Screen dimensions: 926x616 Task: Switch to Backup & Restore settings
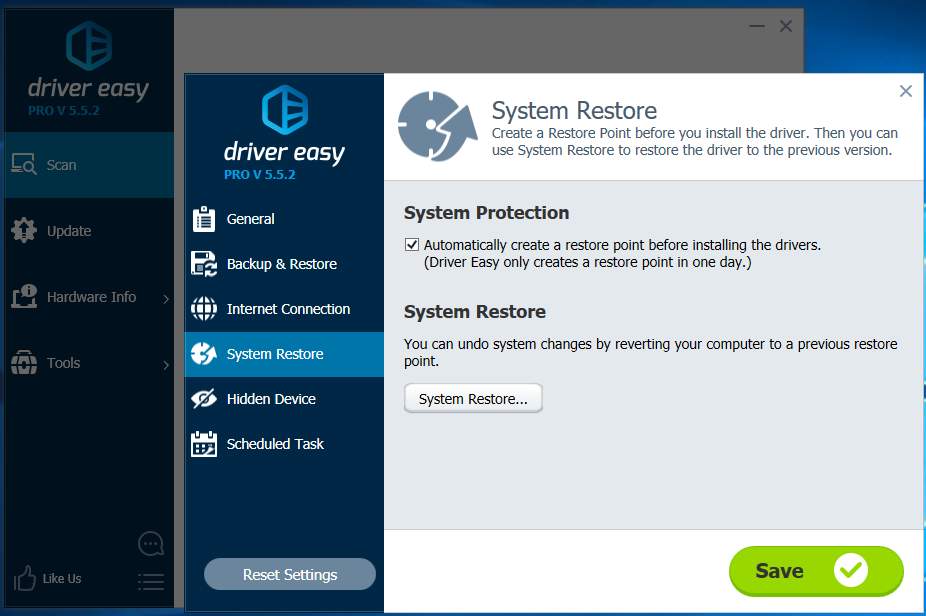point(284,264)
